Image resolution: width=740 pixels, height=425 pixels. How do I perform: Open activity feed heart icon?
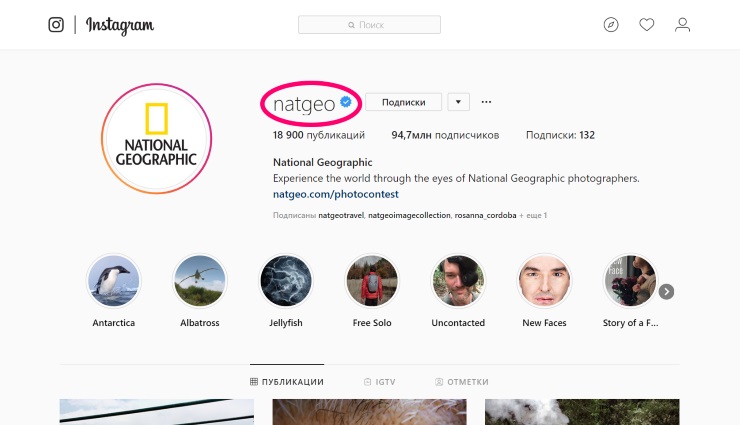coord(647,24)
